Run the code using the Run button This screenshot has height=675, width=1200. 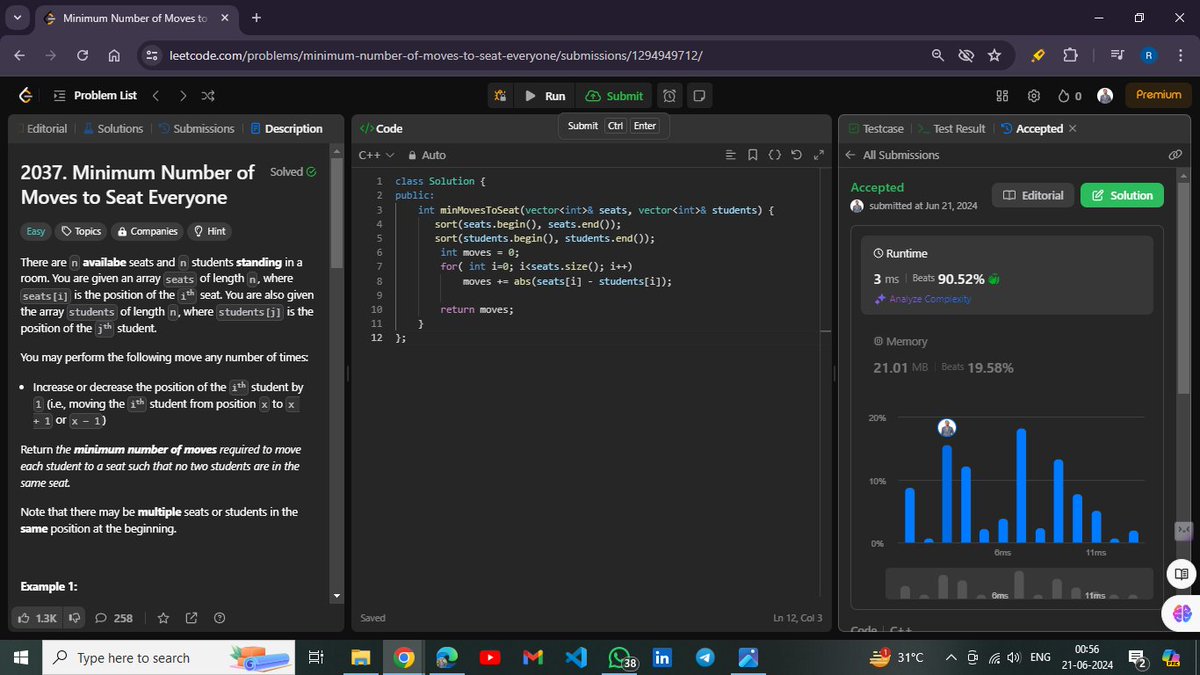(x=545, y=95)
